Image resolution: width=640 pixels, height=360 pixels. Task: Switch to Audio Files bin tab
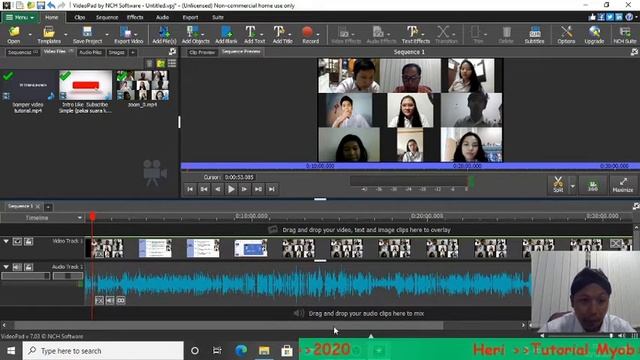click(90, 52)
